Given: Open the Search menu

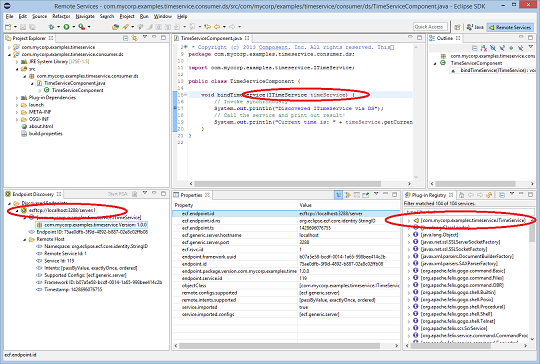Looking at the screenshot, I should pos(107,16).
